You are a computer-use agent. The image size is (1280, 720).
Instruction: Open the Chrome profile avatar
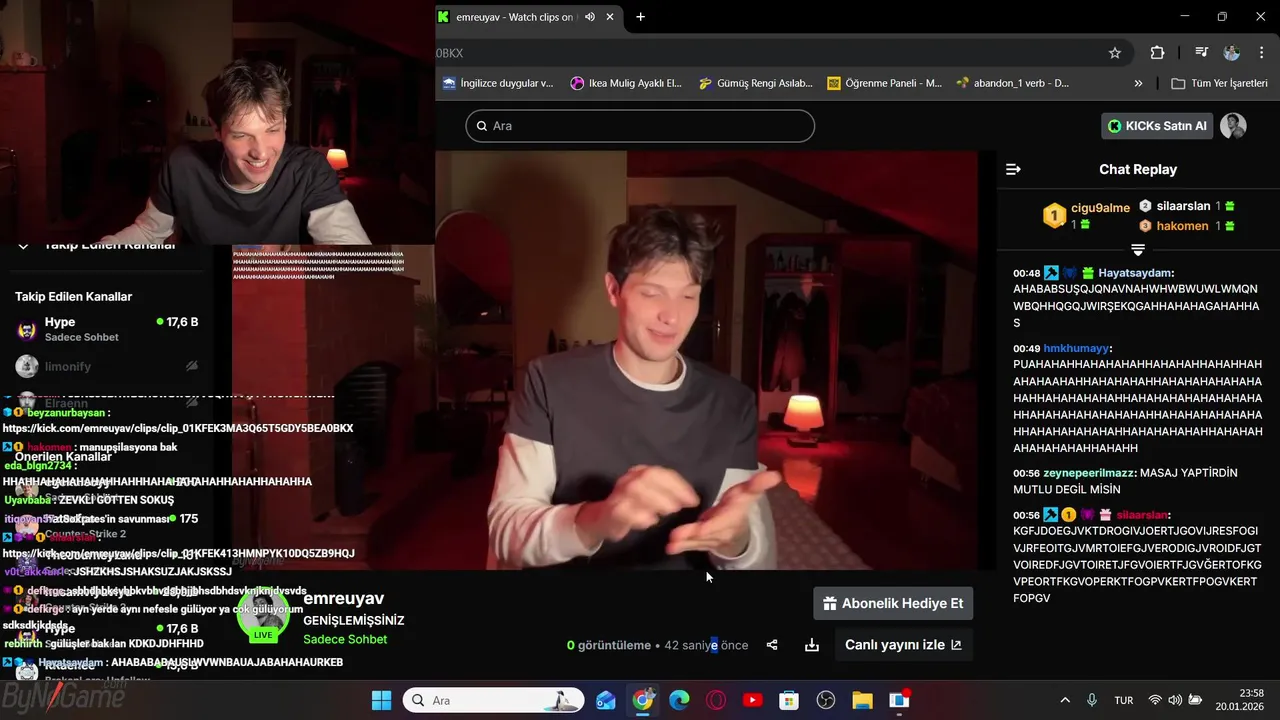point(1232,53)
